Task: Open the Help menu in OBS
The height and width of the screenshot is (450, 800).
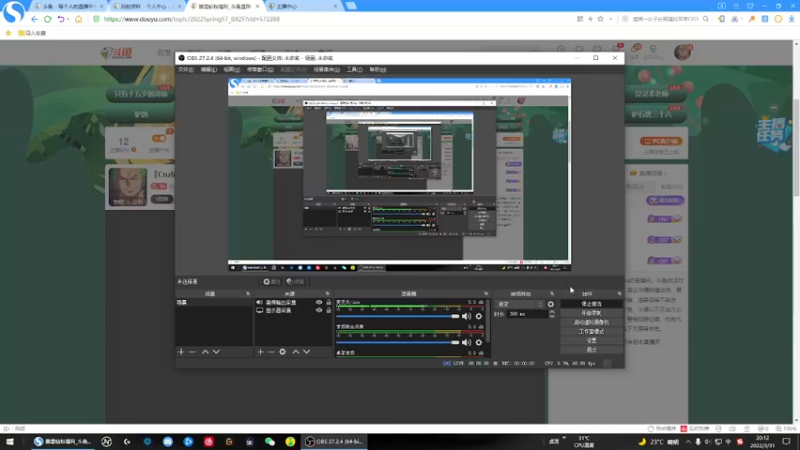Action: click(x=378, y=69)
